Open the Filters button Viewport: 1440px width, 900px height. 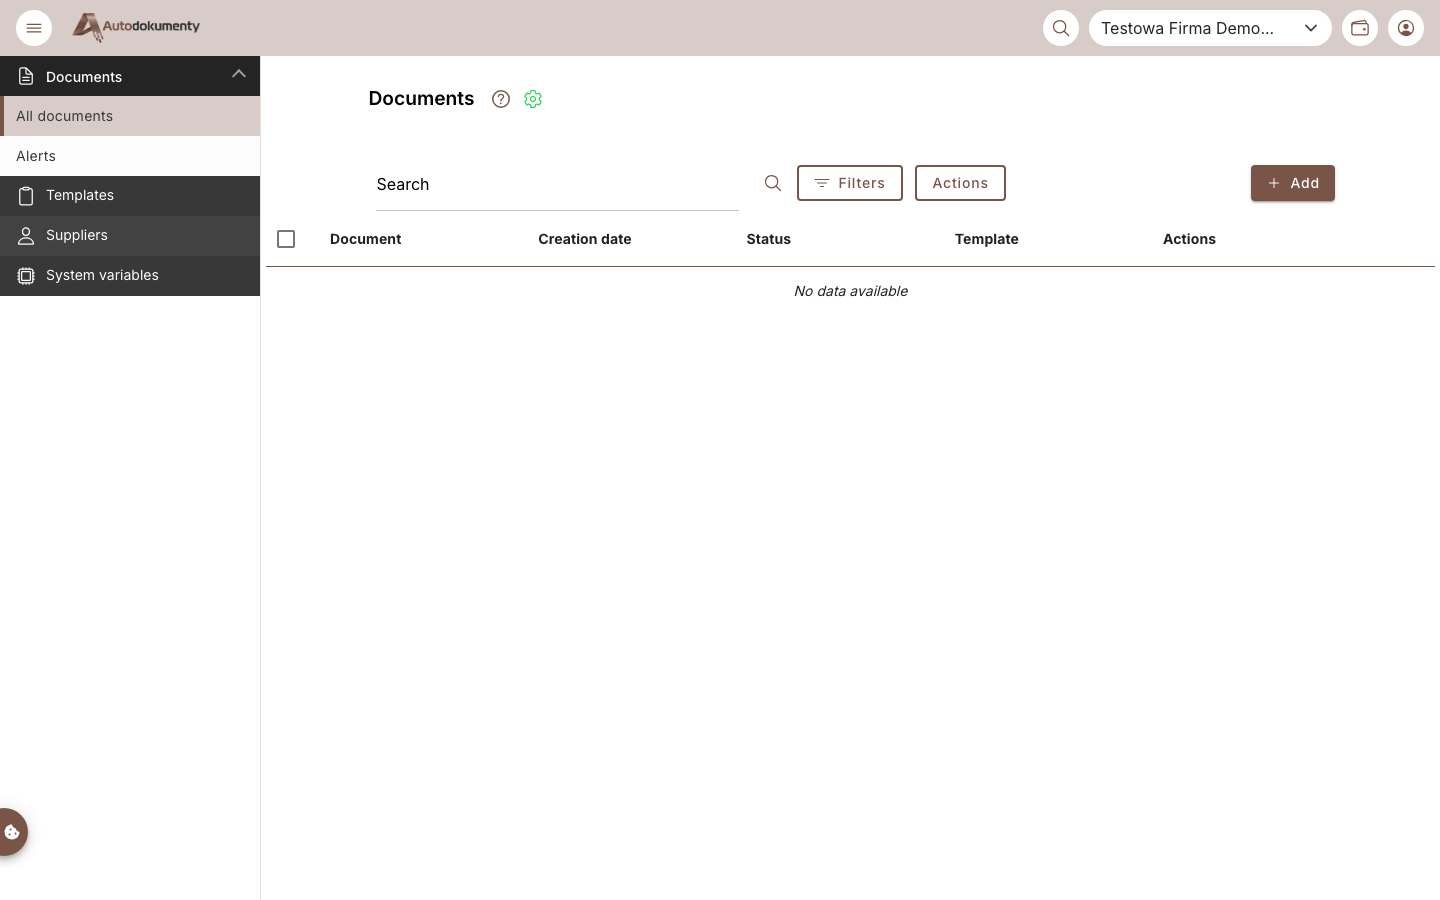point(850,183)
